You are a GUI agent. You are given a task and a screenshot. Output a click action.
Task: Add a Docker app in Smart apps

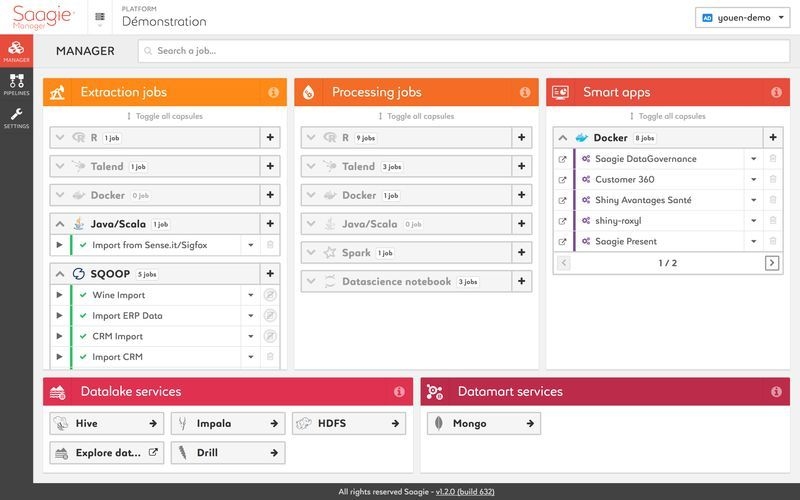tap(773, 137)
